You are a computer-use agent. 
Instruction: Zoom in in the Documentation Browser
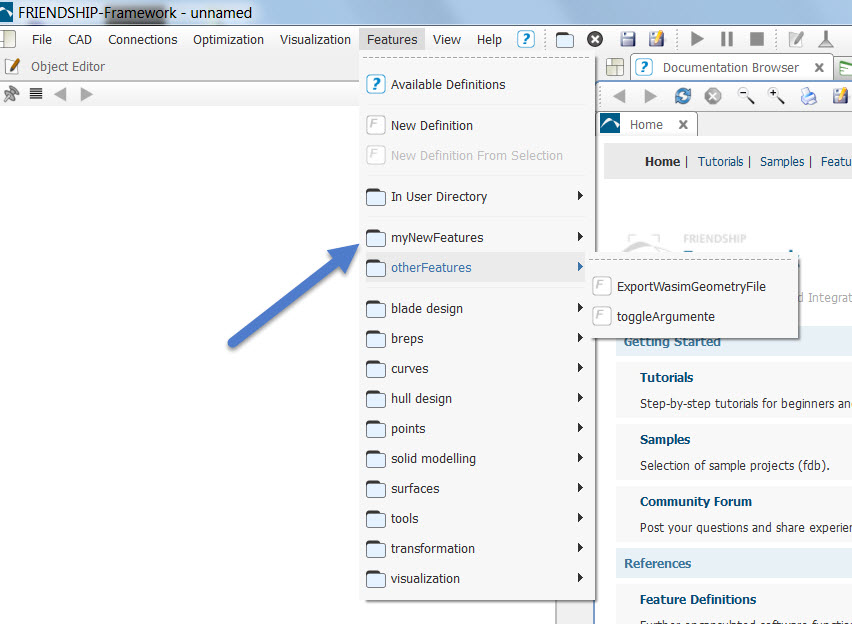pos(776,96)
